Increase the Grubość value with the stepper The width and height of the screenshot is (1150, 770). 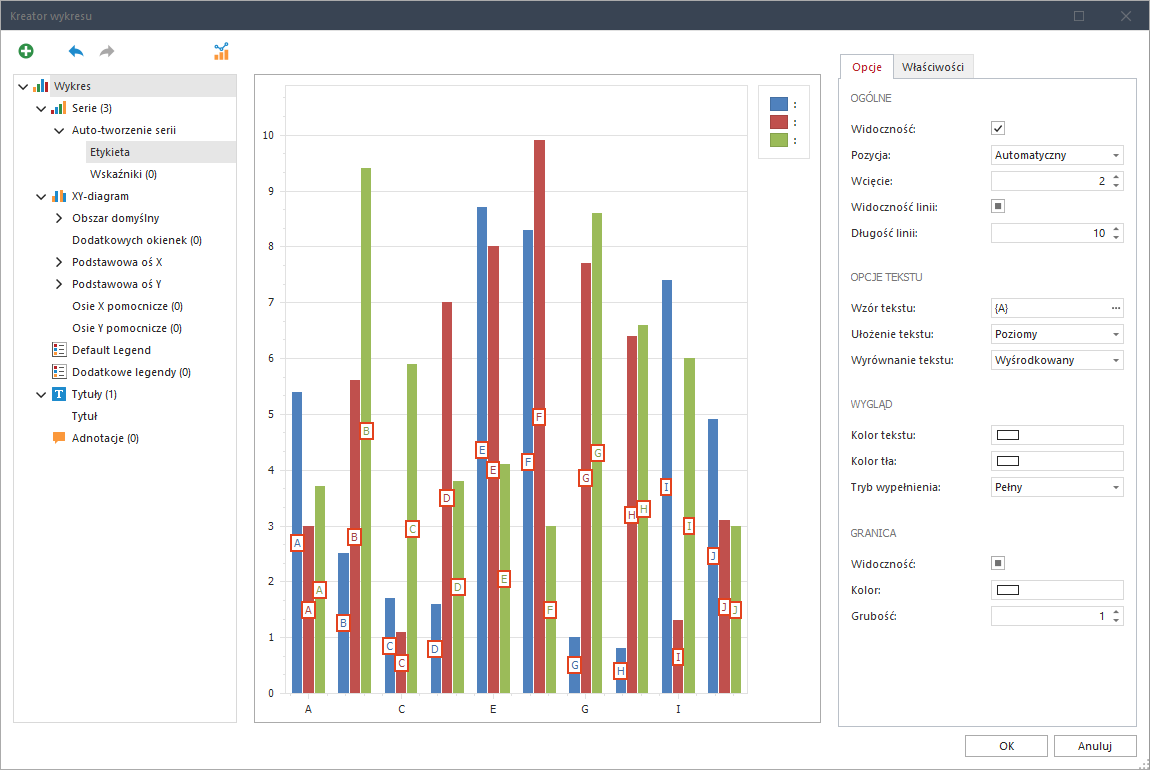(1116, 612)
